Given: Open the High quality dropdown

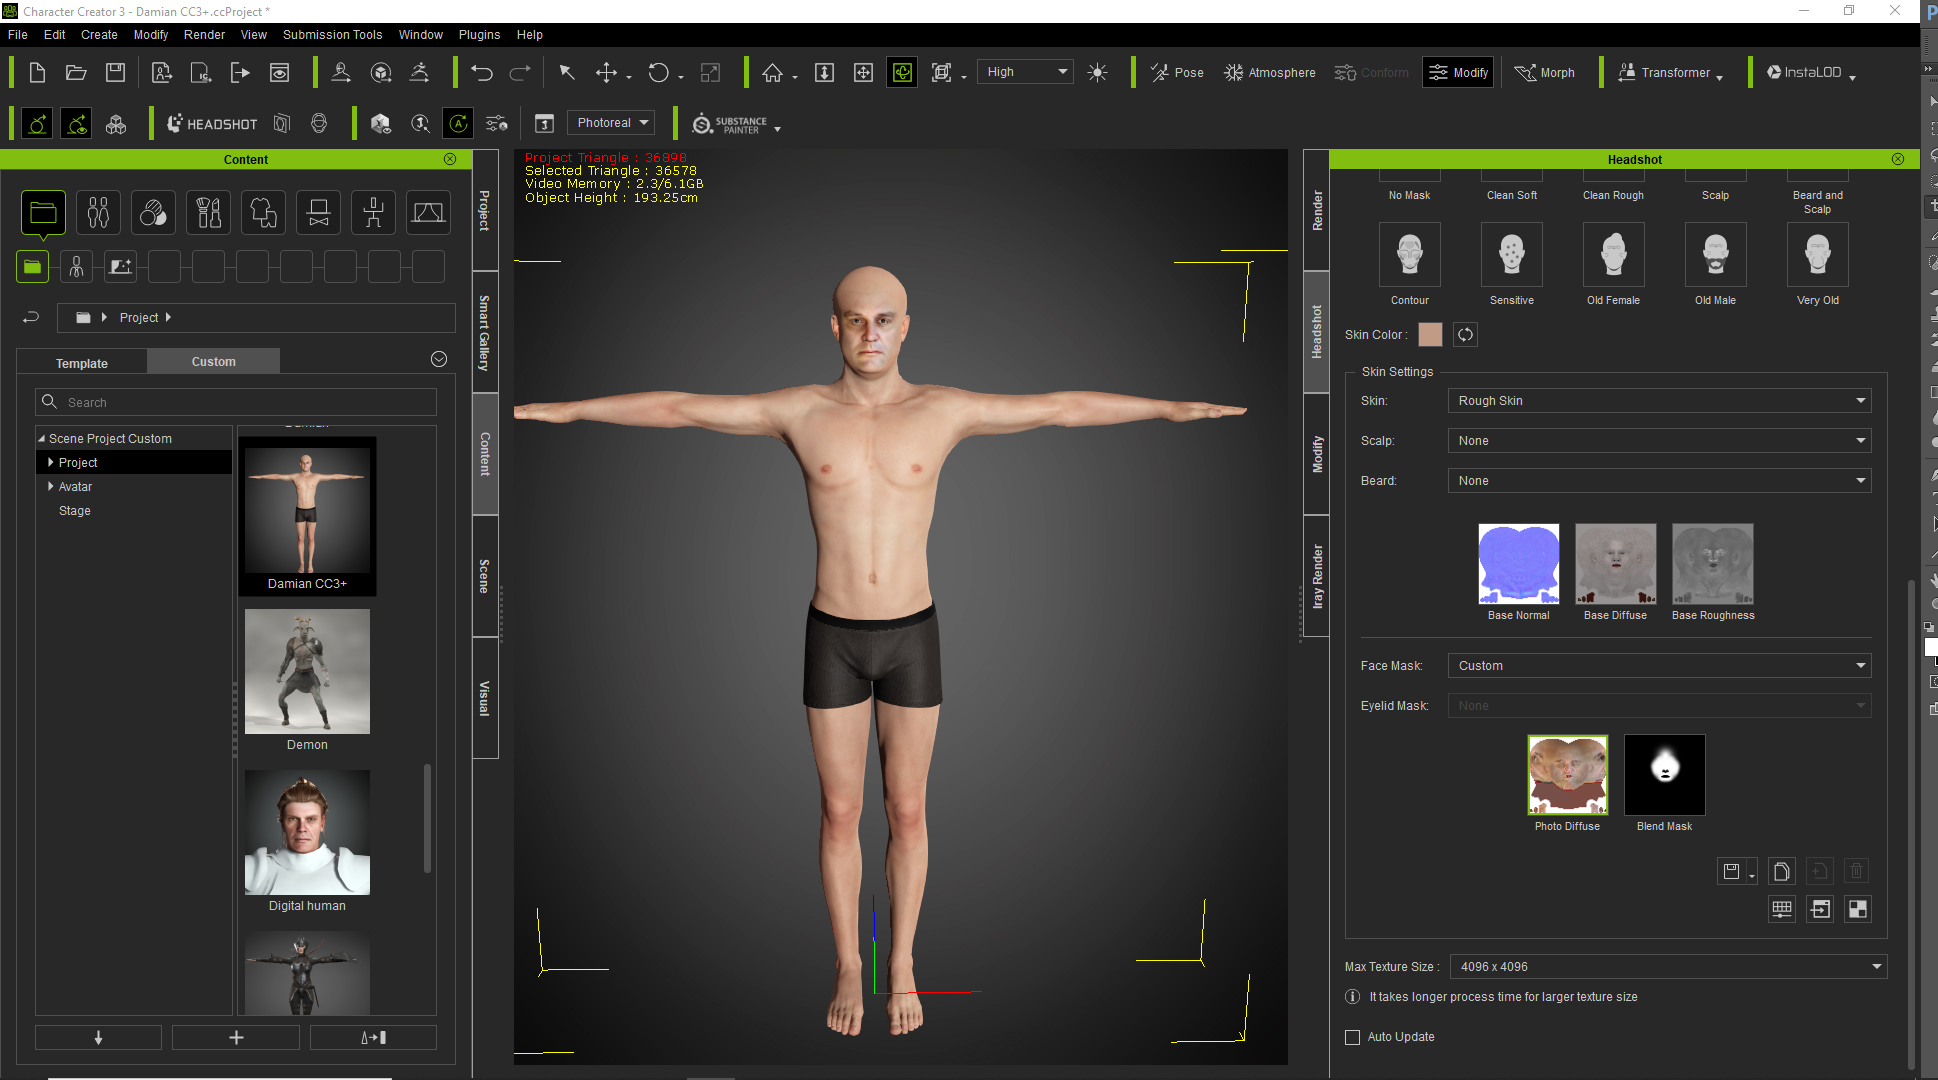Looking at the screenshot, I should pyautogui.click(x=1025, y=72).
